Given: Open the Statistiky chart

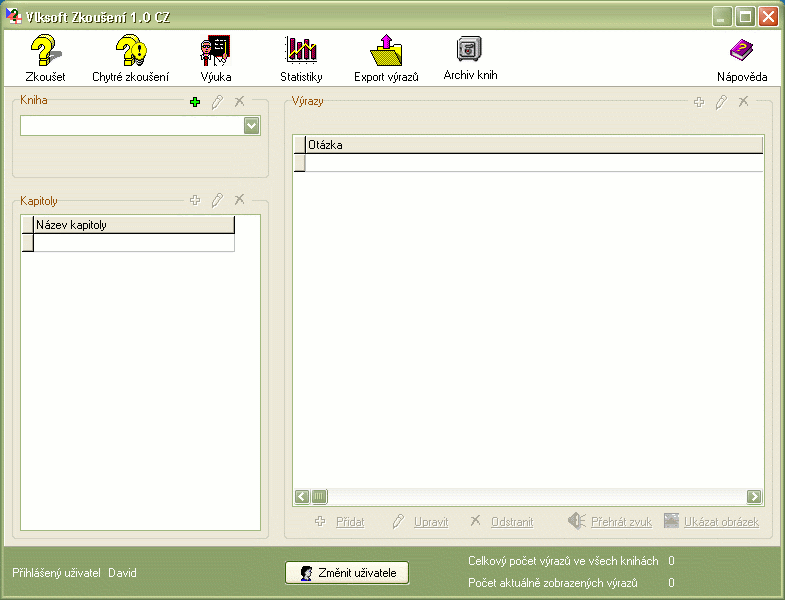Looking at the screenshot, I should point(301,58).
